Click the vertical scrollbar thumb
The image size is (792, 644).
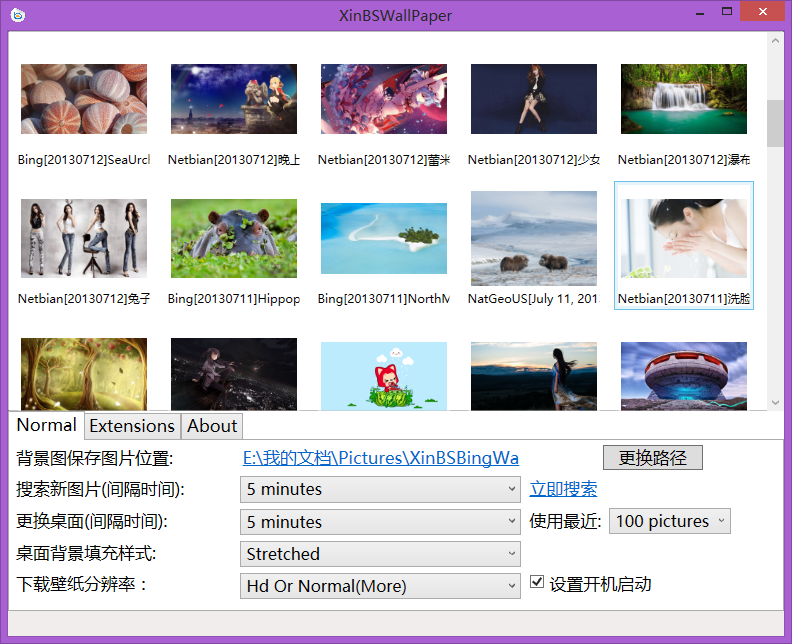click(x=775, y=123)
